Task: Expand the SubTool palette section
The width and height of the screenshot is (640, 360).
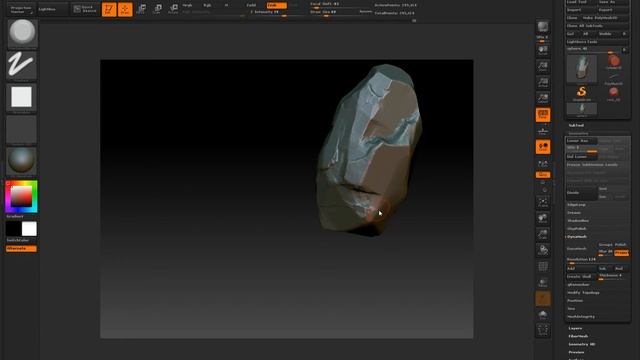Action: (576, 125)
